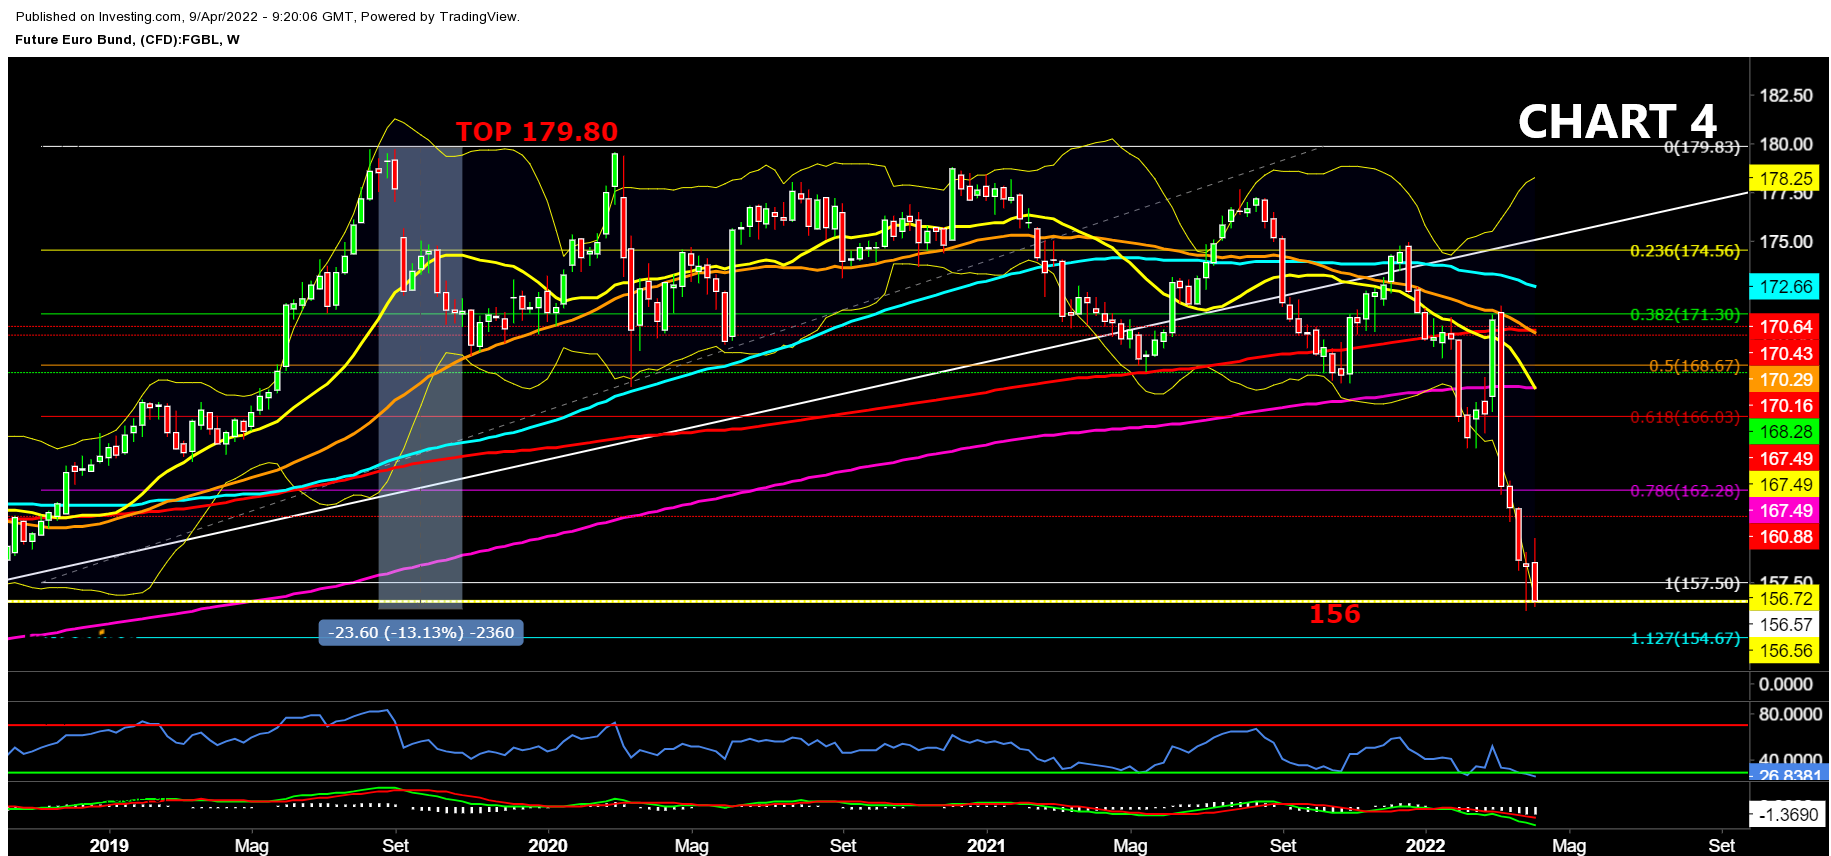Click the magenta 167.49 price tag
The width and height of the screenshot is (1831, 856).
click(x=1785, y=511)
